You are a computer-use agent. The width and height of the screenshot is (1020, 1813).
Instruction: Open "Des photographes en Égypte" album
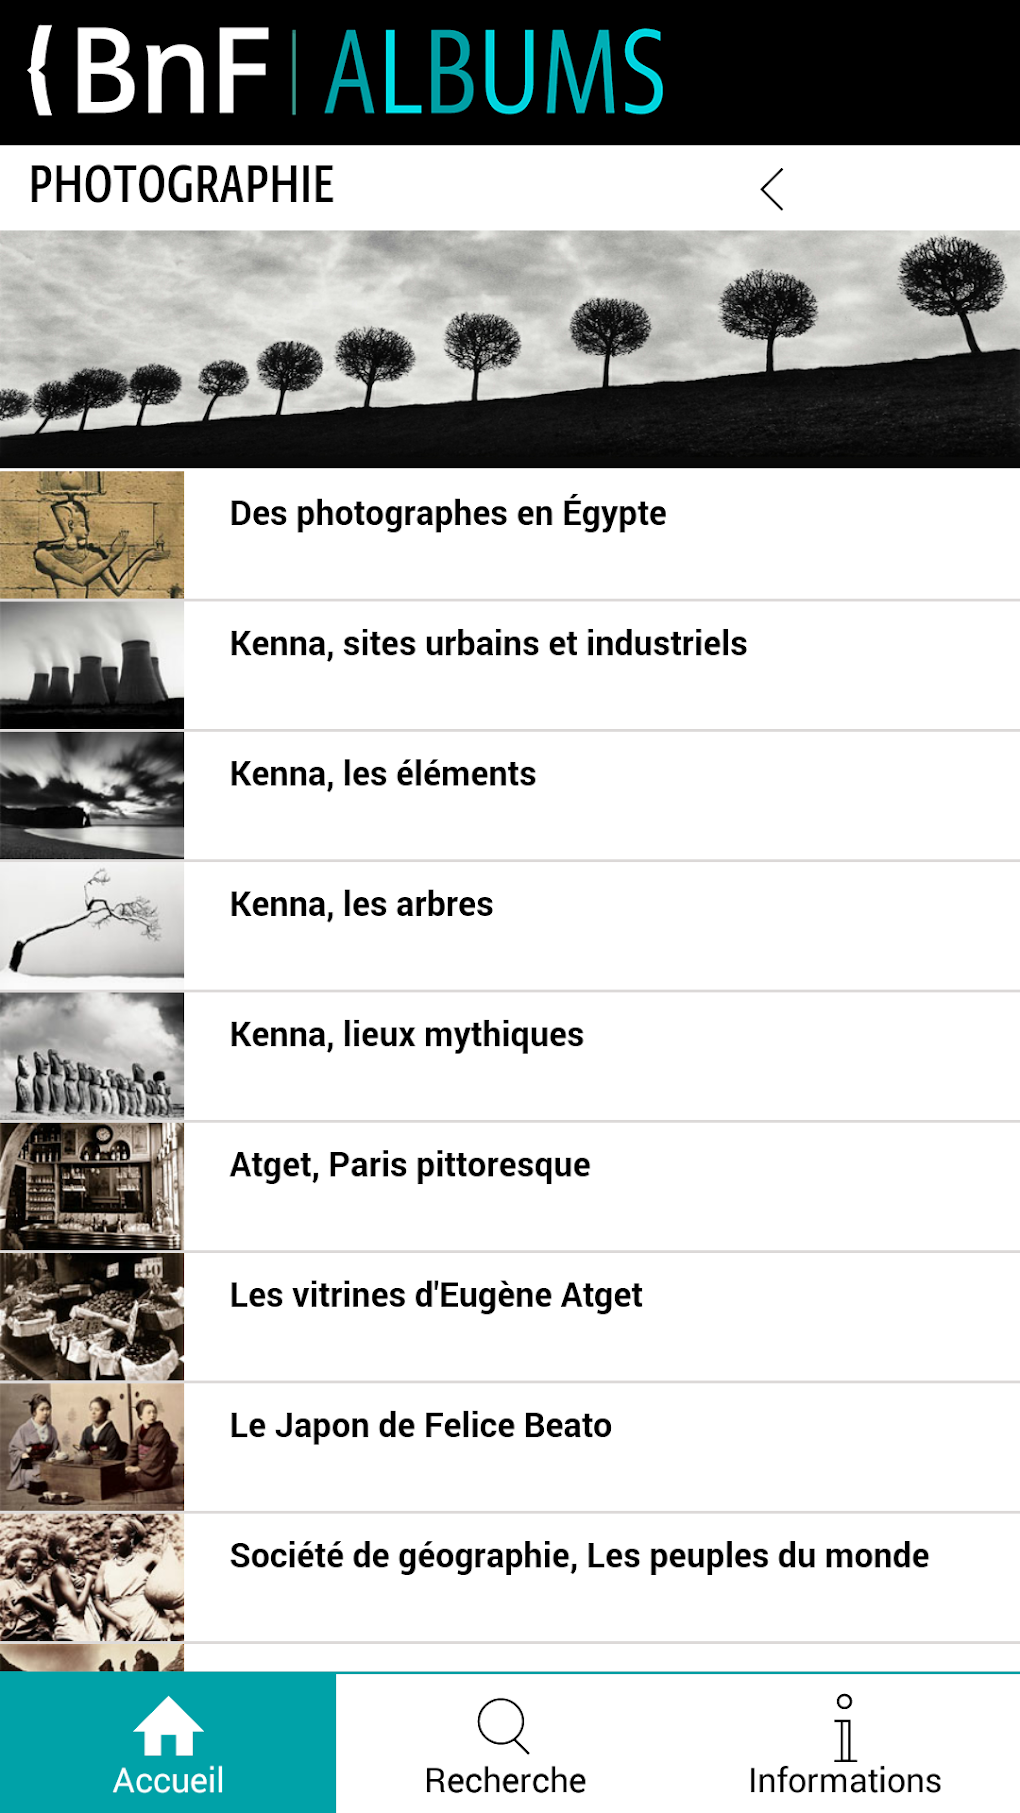448,514
